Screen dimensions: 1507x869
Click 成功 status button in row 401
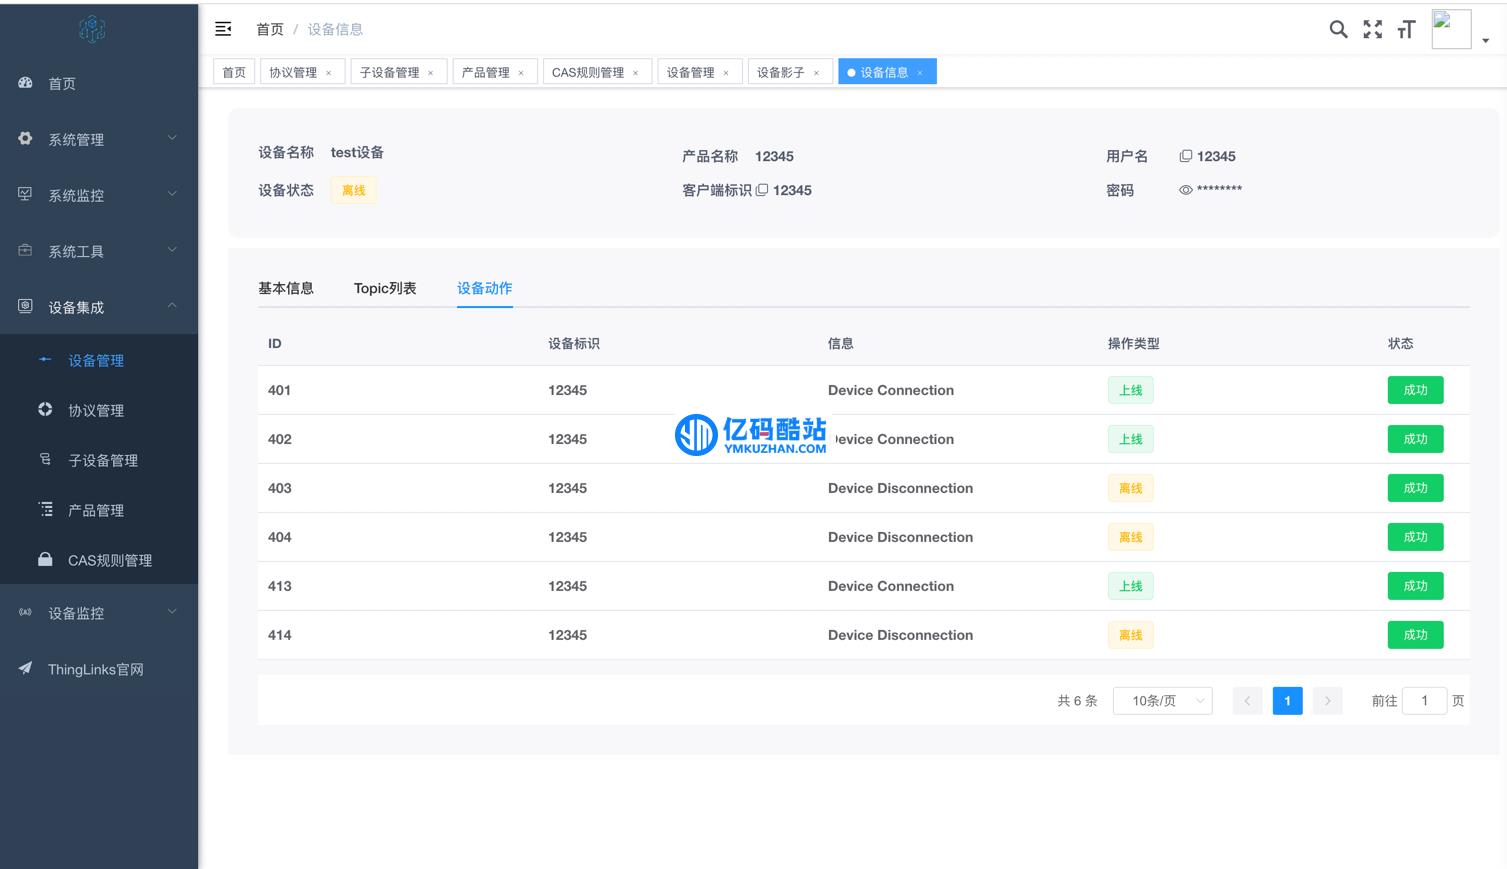pos(1416,390)
